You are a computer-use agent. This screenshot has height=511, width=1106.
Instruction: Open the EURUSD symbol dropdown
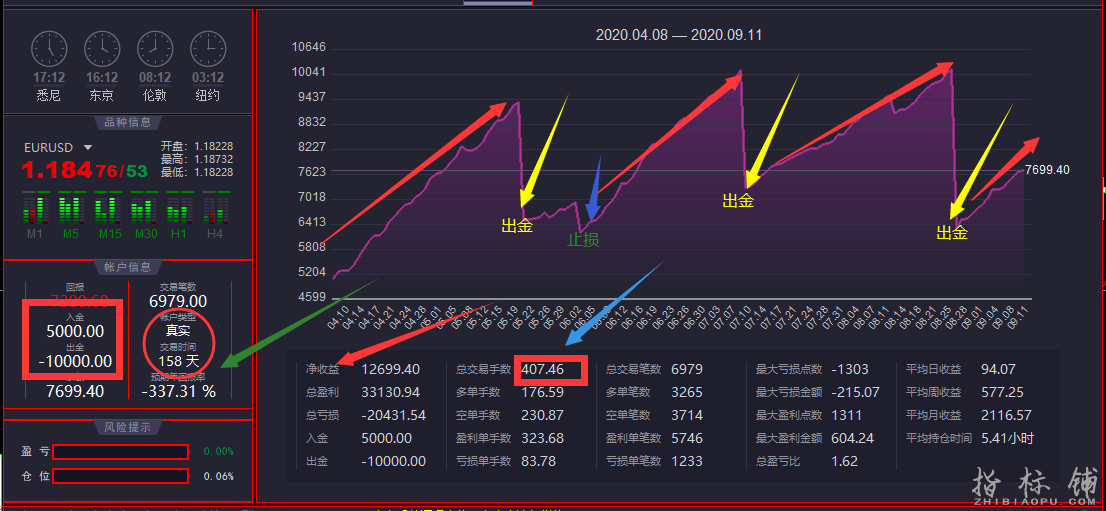pyautogui.click(x=88, y=148)
